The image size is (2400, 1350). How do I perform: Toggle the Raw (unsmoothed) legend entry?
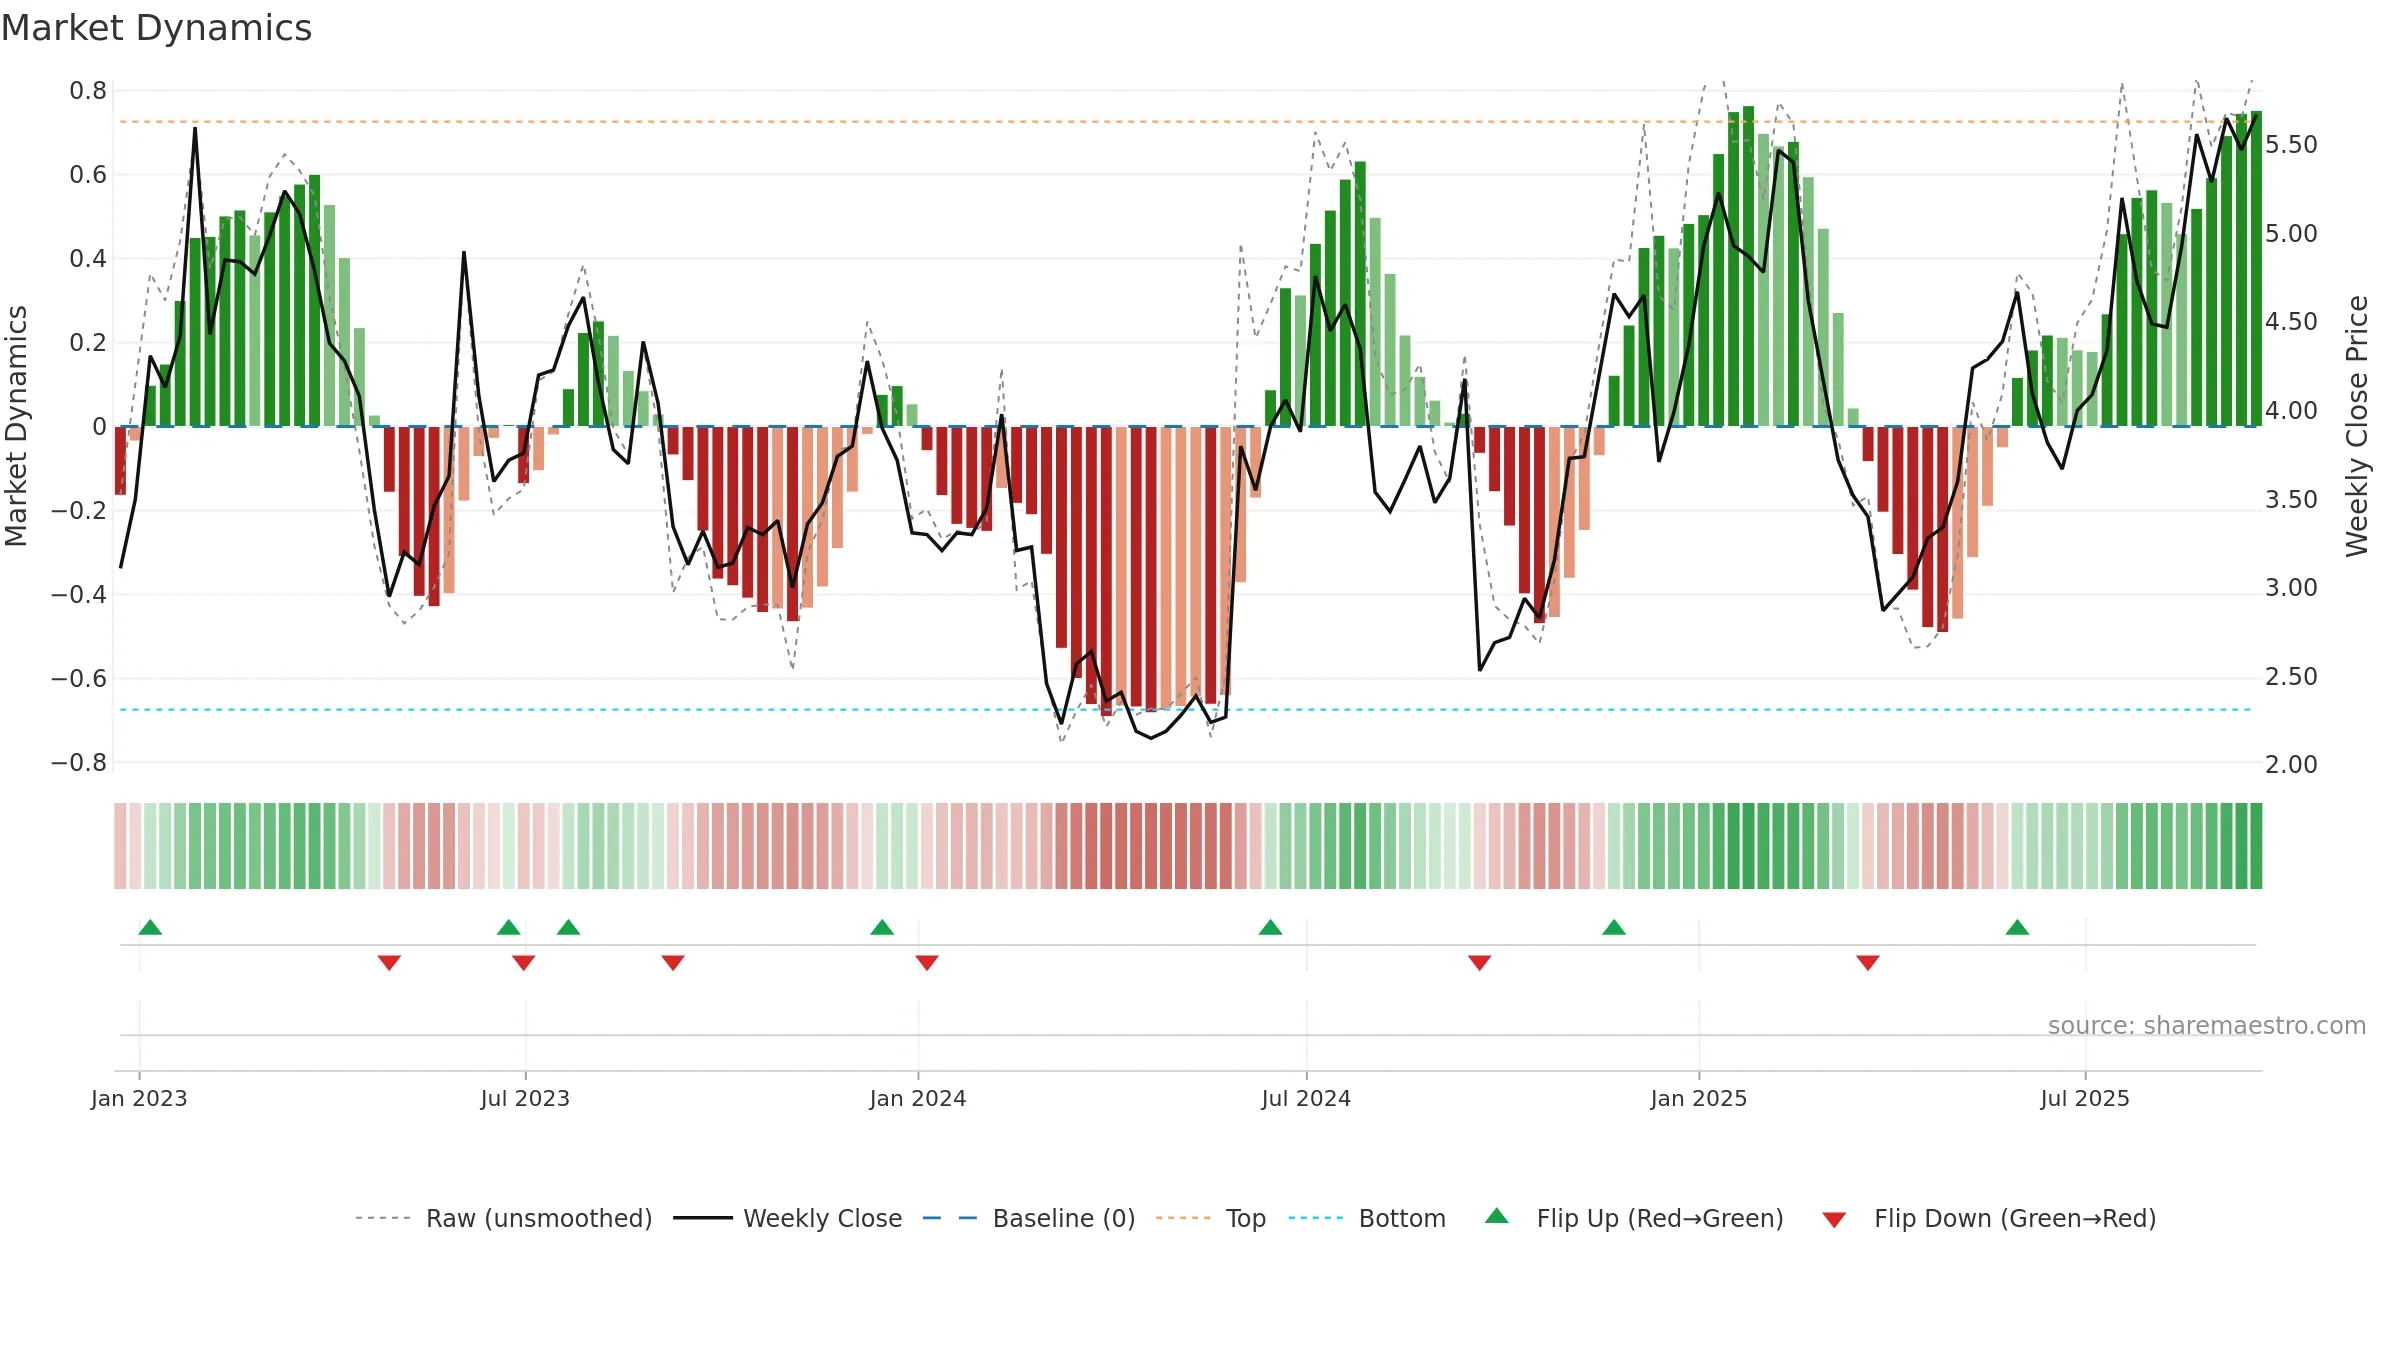click(x=503, y=1218)
